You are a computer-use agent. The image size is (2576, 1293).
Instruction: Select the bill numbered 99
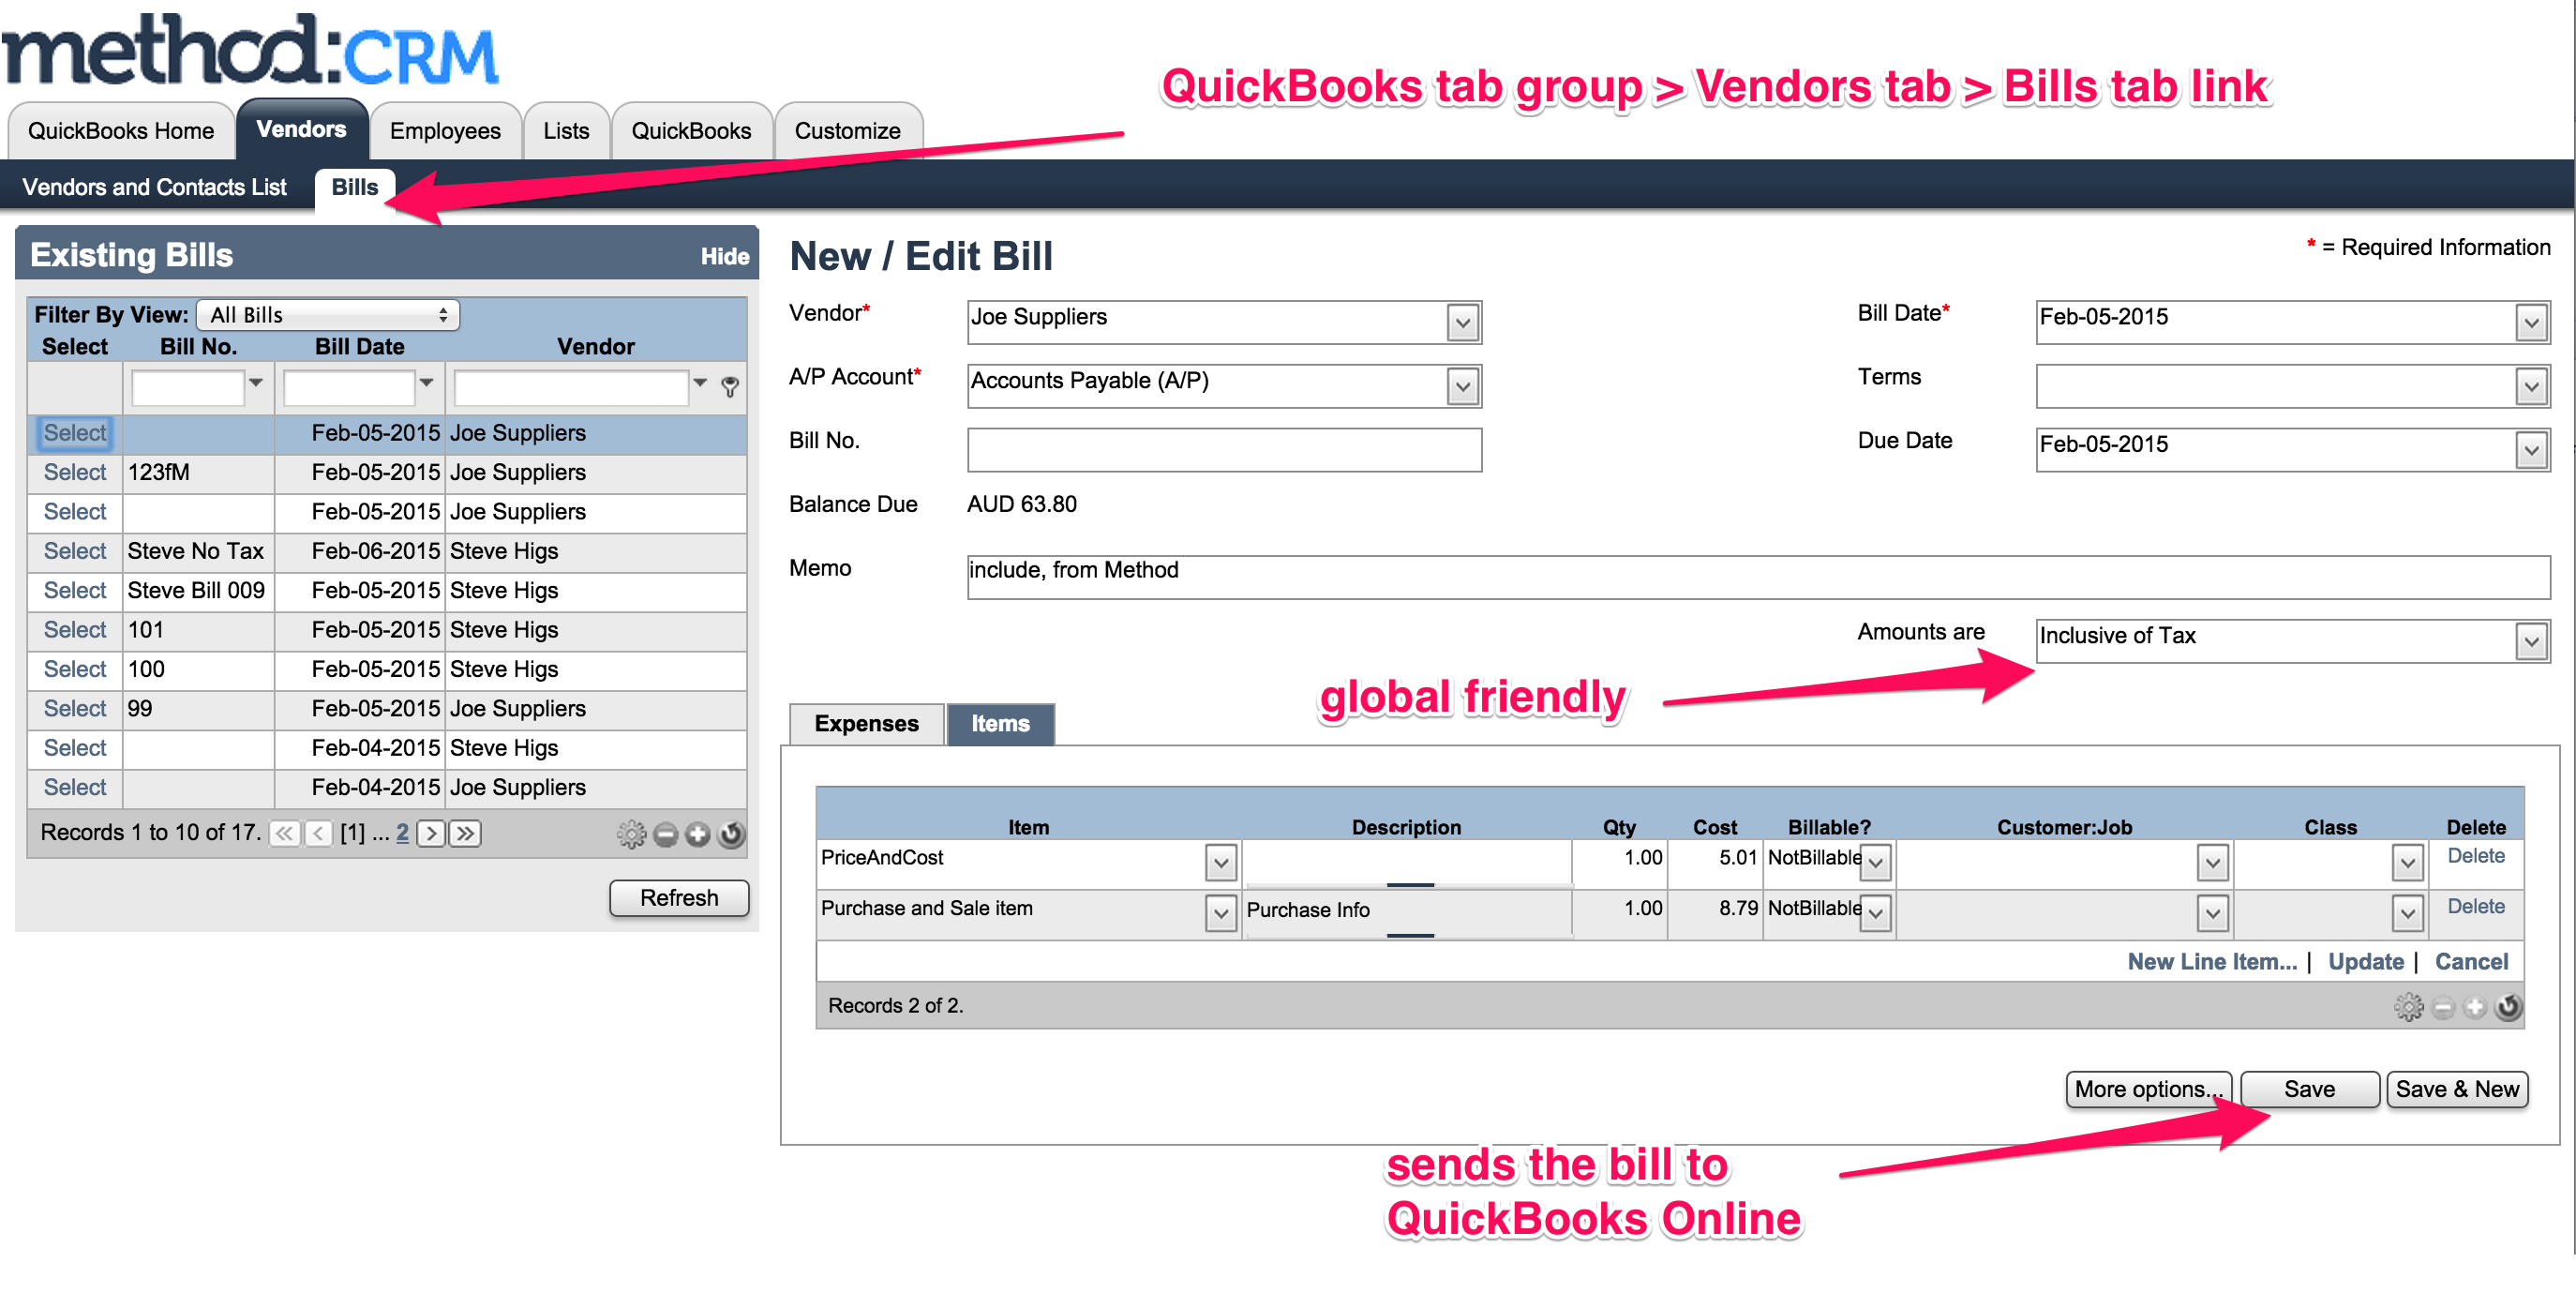click(x=74, y=710)
